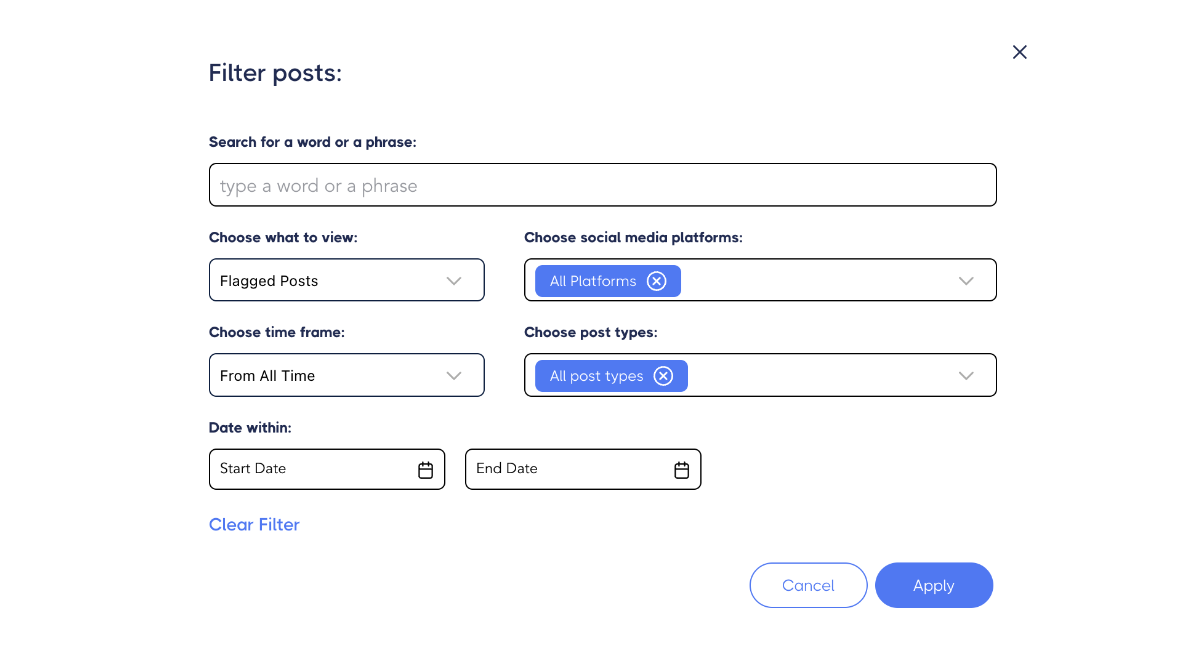Image resolution: width=1200 pixels, height=650 pixels.
Task: Close the Filter posts dialog
Action: (1019, 52)
